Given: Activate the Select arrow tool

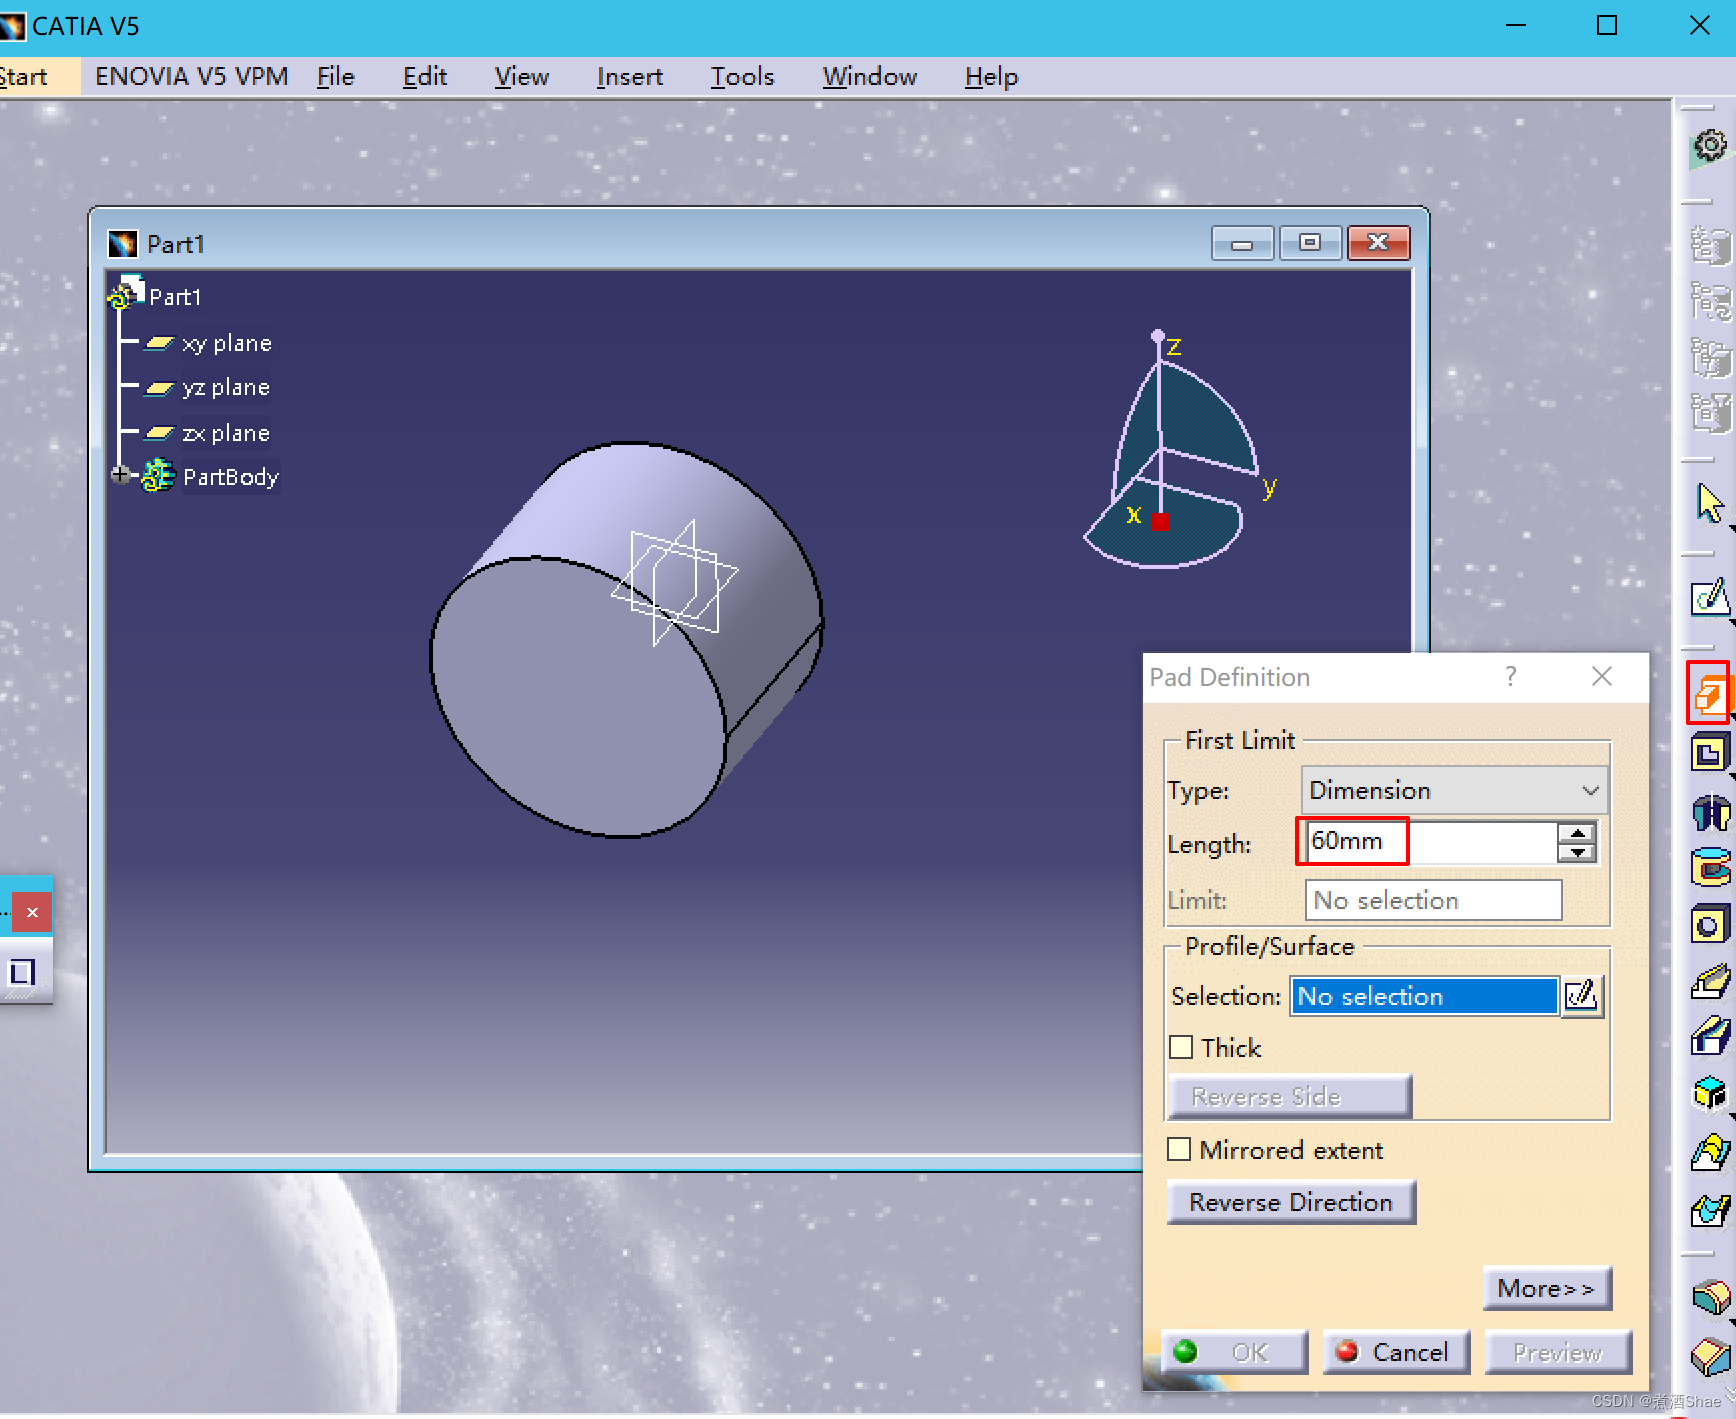Looking at the screenshot, I should (x=1709, y=503).
